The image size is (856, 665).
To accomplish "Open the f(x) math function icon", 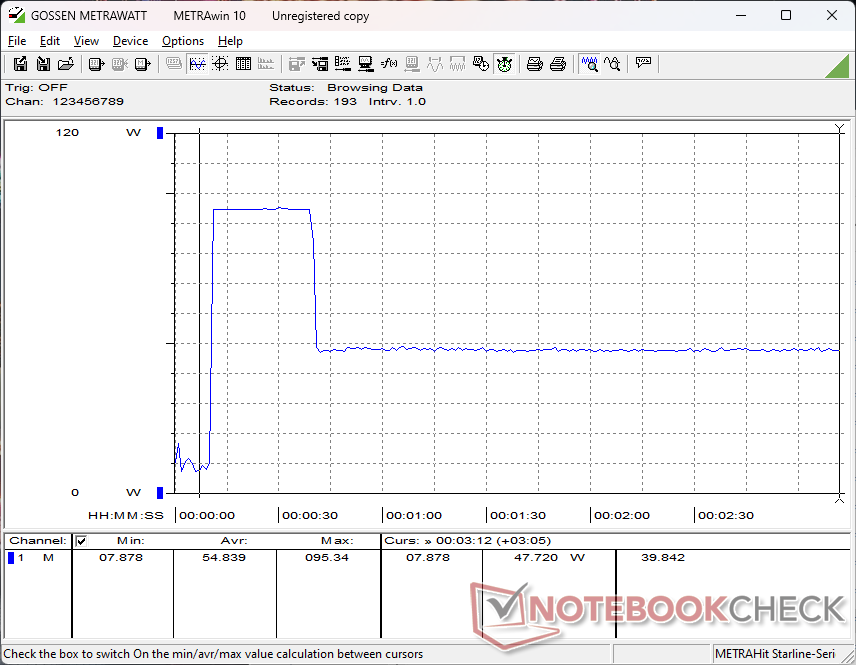I will [x=389, y=64].
